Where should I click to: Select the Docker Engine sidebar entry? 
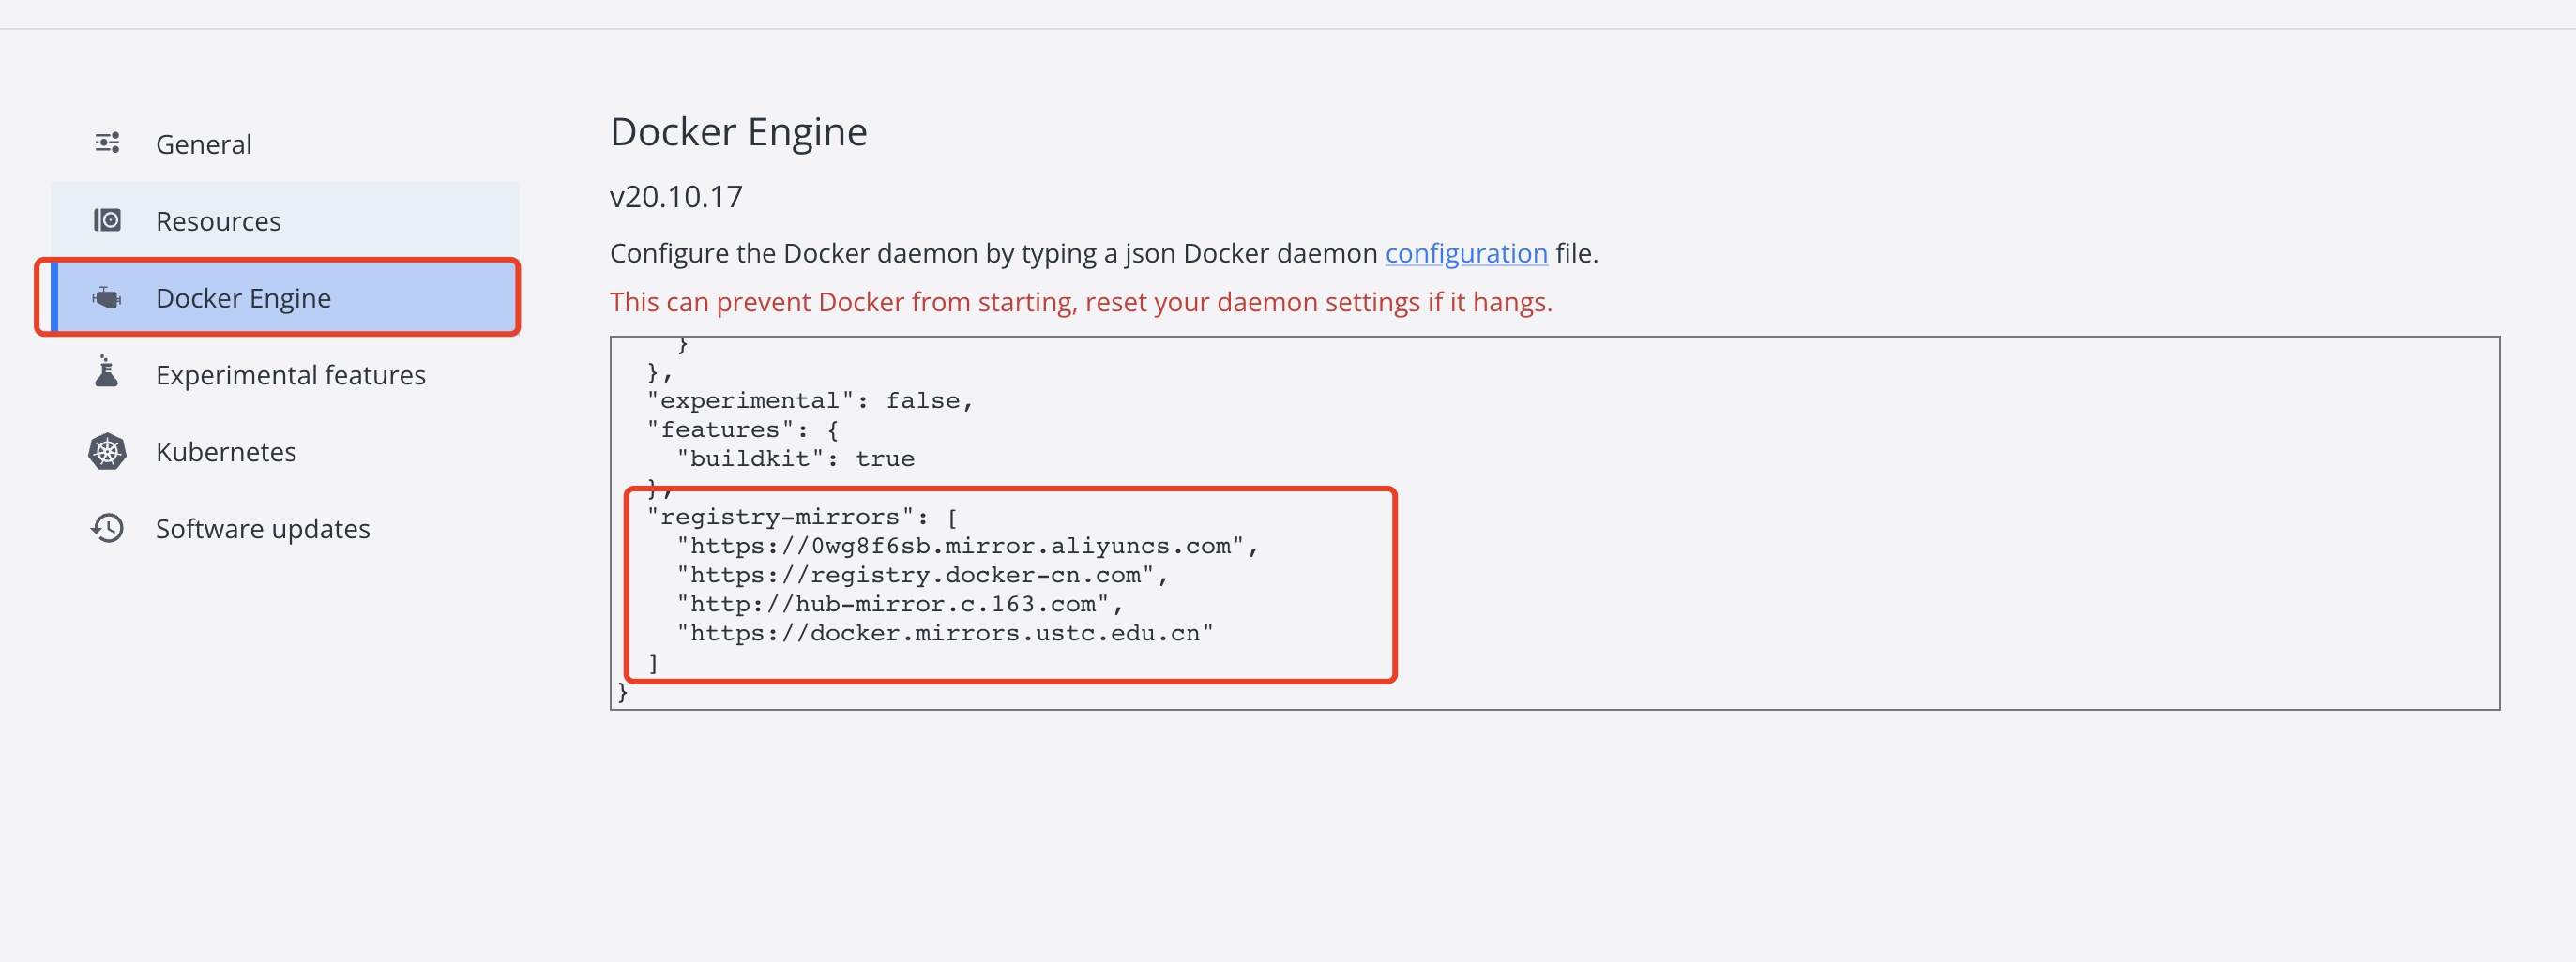click(243, 297)
